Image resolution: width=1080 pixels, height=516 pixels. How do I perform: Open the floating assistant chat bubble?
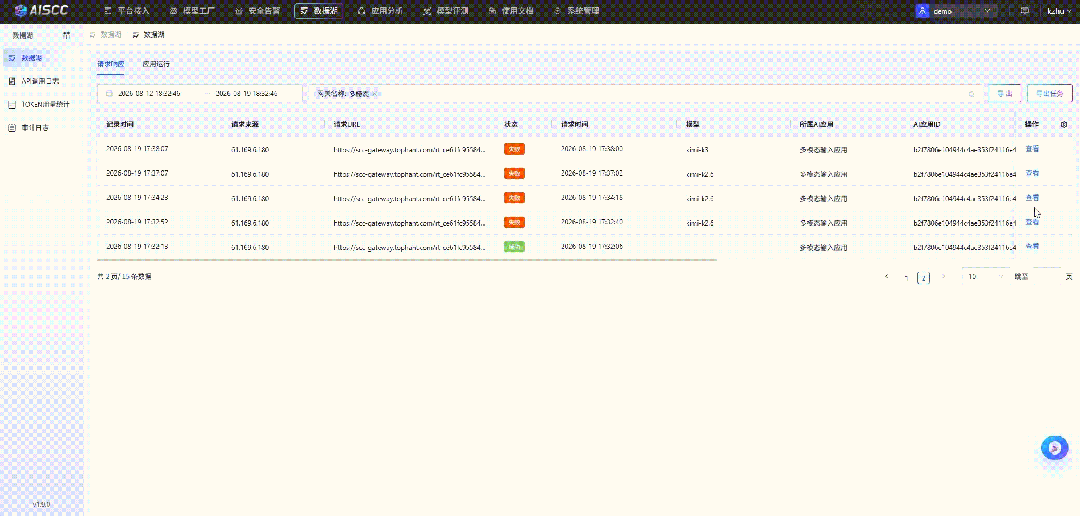pos(1055,448)
